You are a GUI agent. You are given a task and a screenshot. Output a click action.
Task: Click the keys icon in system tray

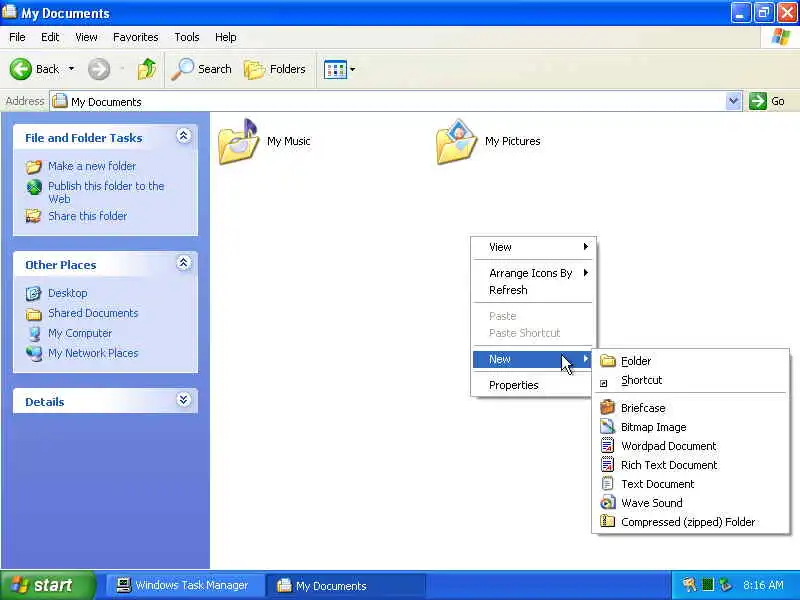click(x=689, y=585)
